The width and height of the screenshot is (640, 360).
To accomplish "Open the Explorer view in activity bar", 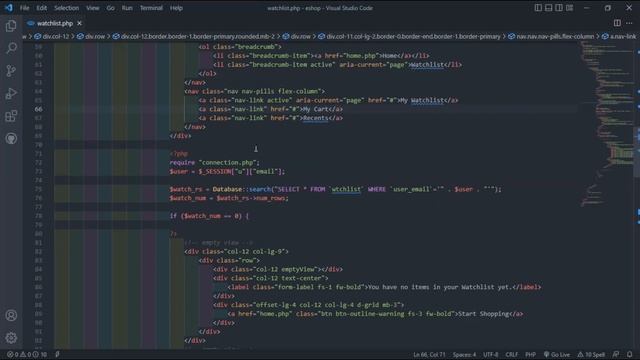I will click(11, 26).
